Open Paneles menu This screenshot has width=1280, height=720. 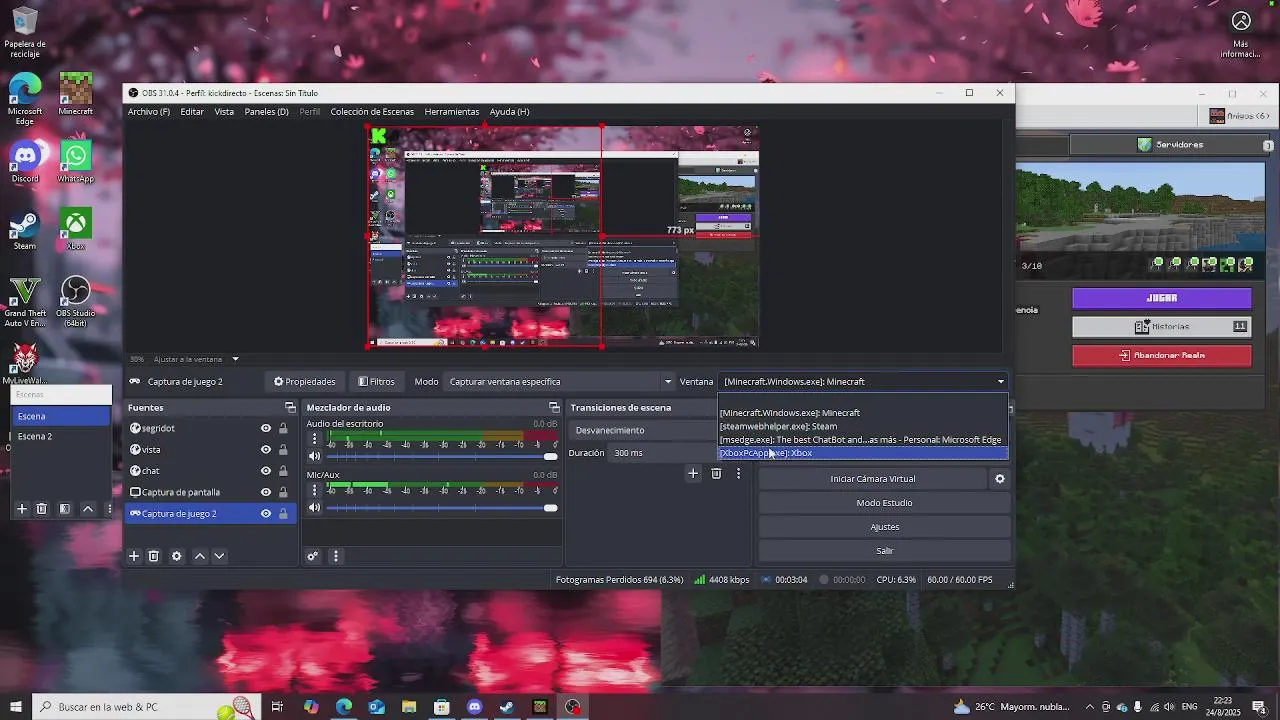coord(266,112)
